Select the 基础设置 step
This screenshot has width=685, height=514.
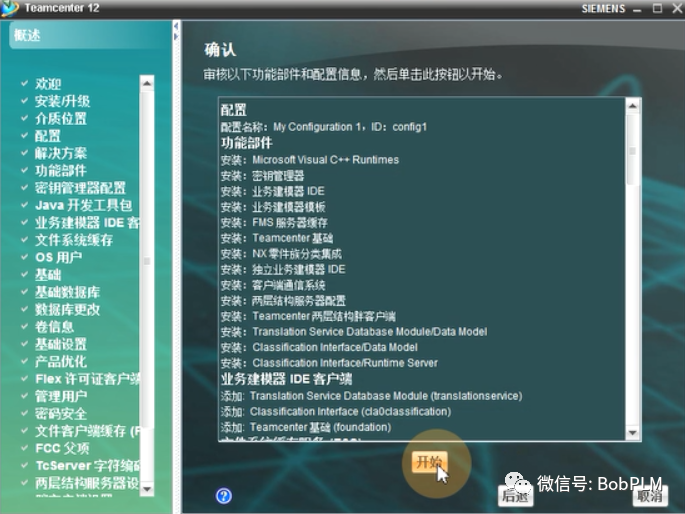point(61,344)
